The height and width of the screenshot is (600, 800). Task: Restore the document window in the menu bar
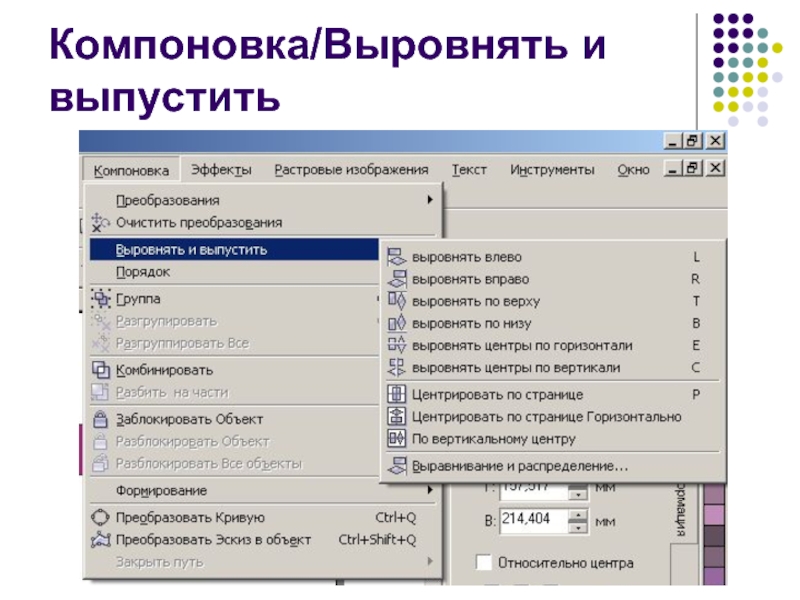[x=693, y=168]
